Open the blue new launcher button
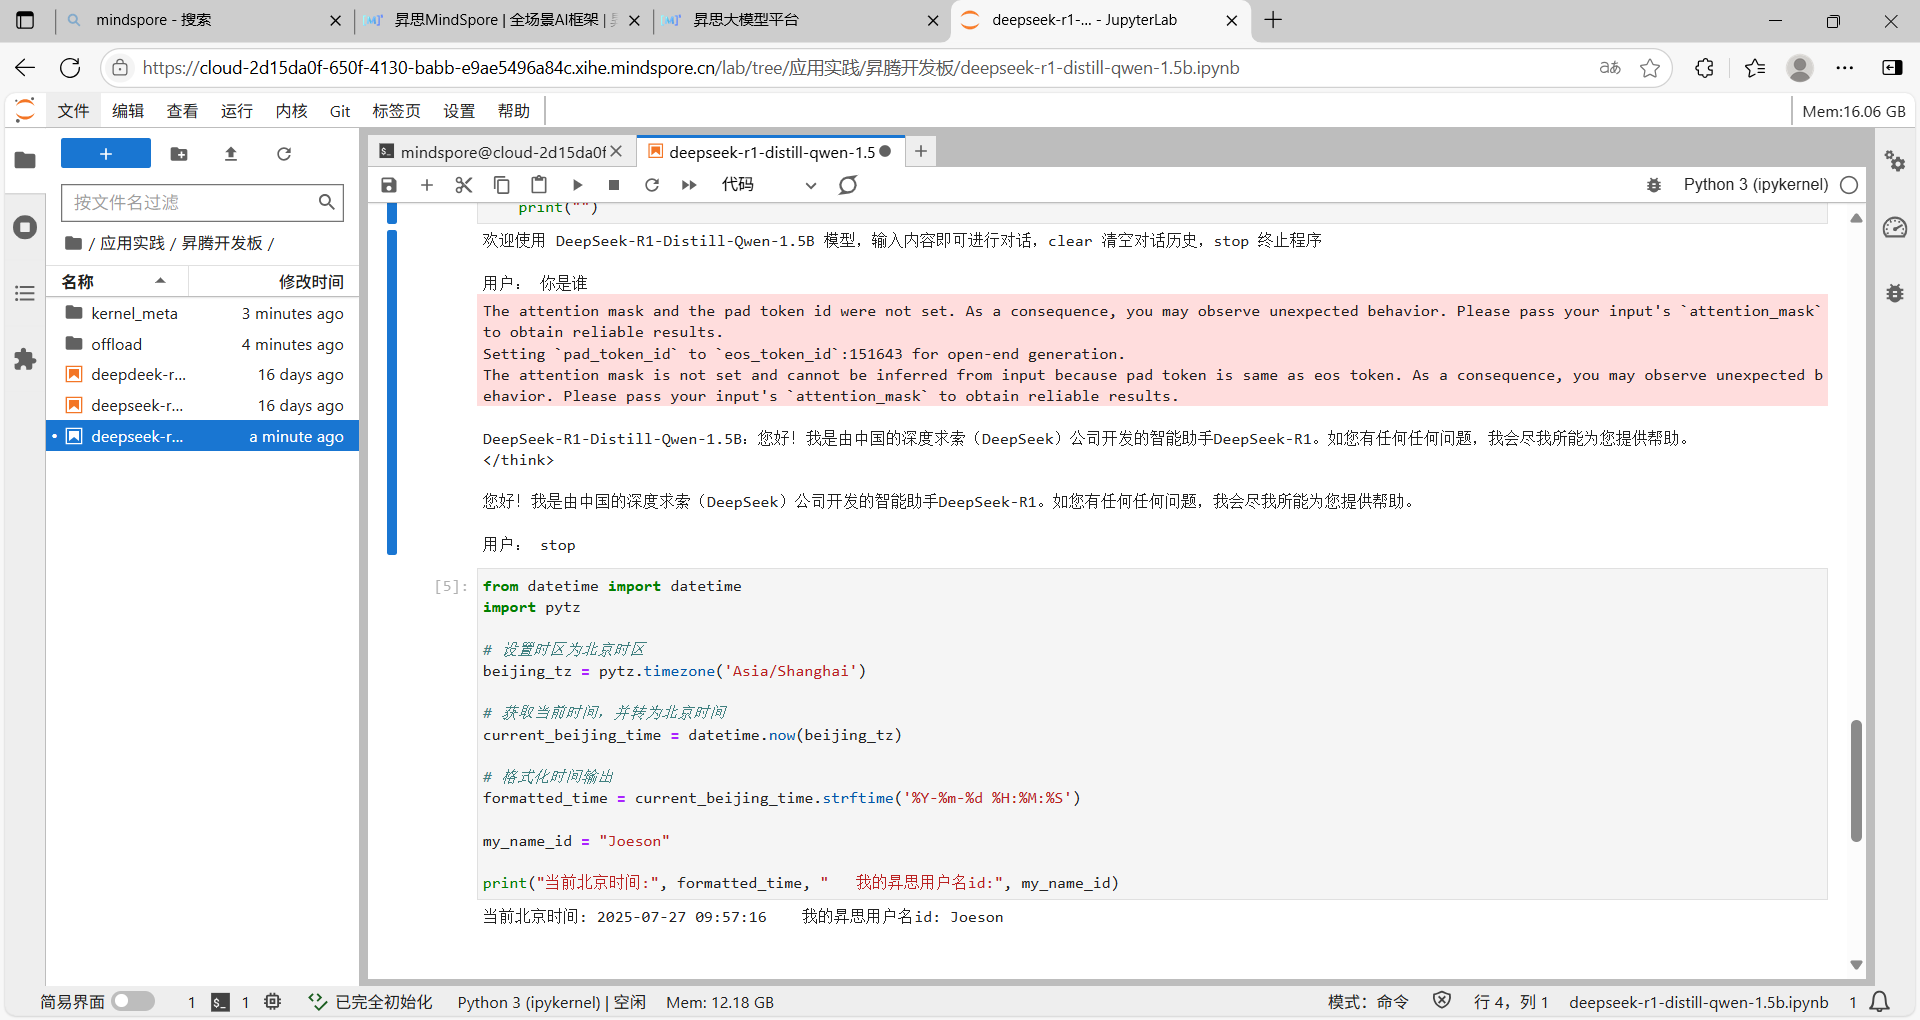 (x=106, y=154)
